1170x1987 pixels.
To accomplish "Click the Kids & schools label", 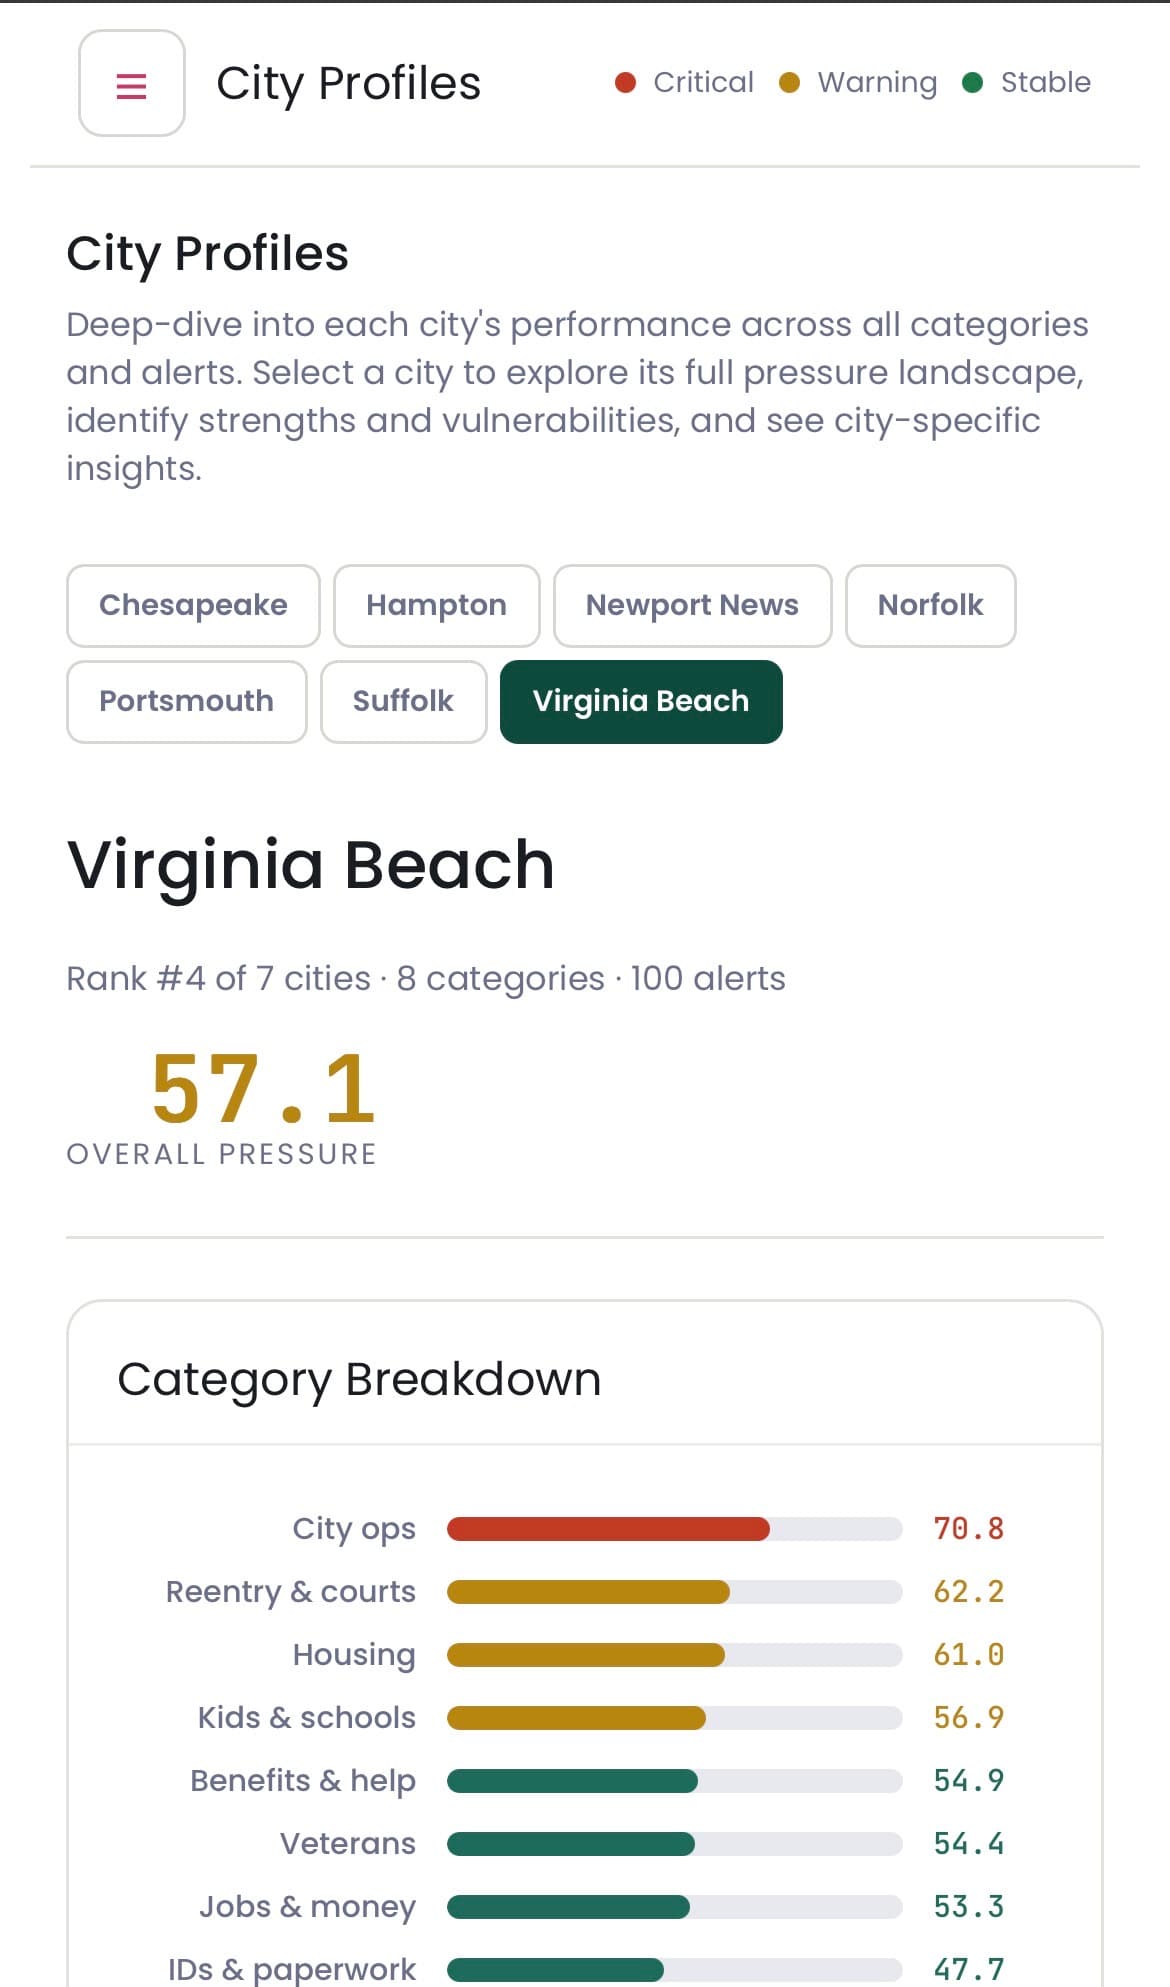I will coord(306,1718).
